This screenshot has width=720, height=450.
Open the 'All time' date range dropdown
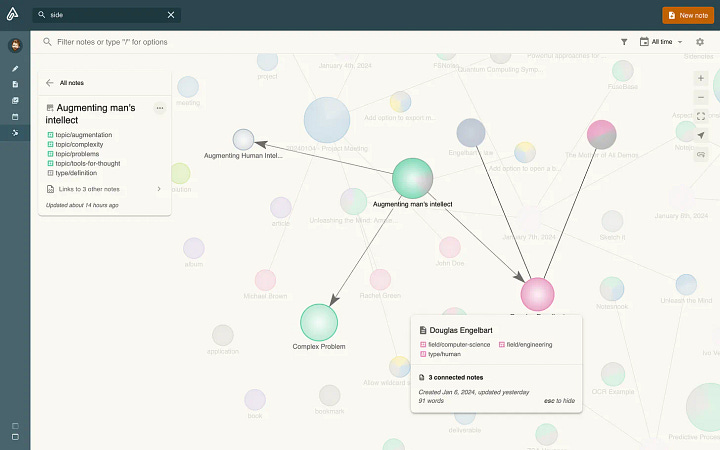(x=661, y=42)
